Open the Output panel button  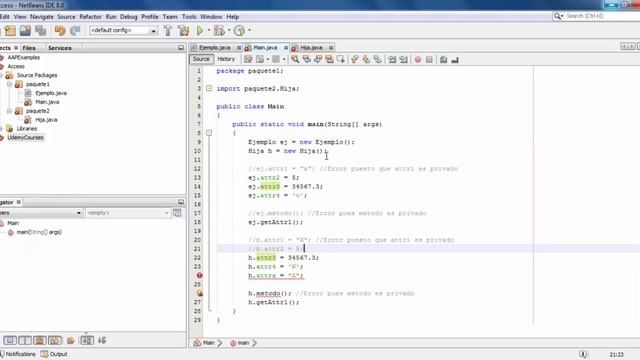click(54, 354)
